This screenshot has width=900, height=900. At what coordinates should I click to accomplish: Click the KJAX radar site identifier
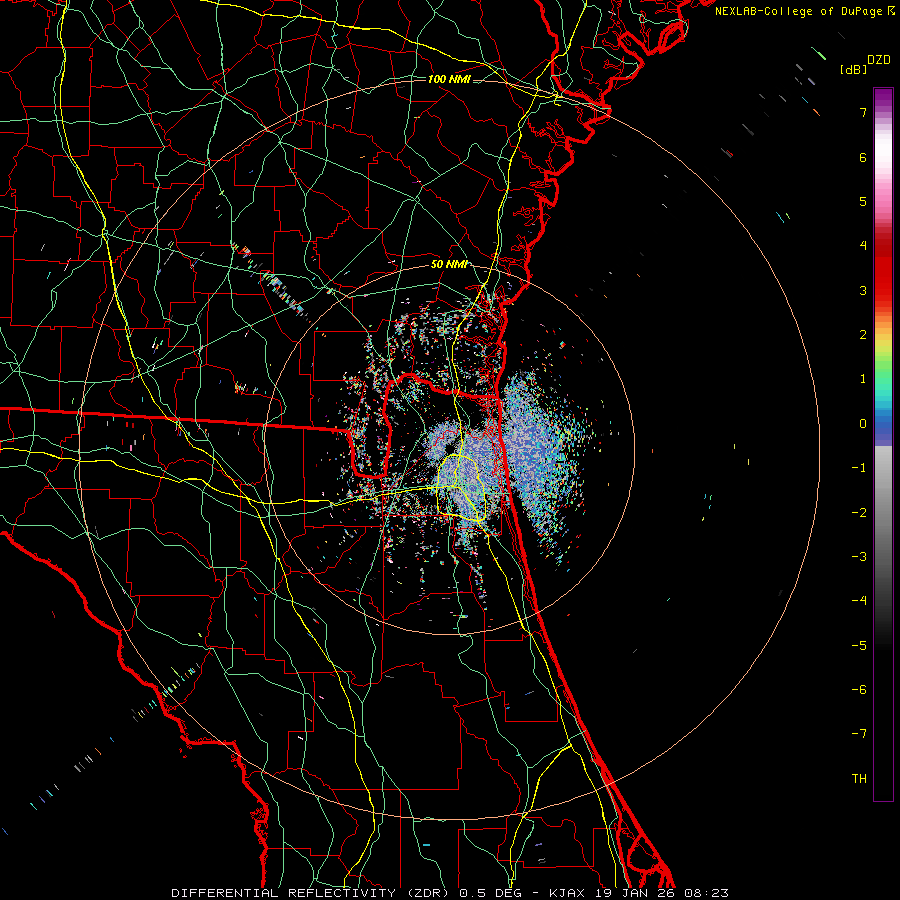(x=567, y=893)
